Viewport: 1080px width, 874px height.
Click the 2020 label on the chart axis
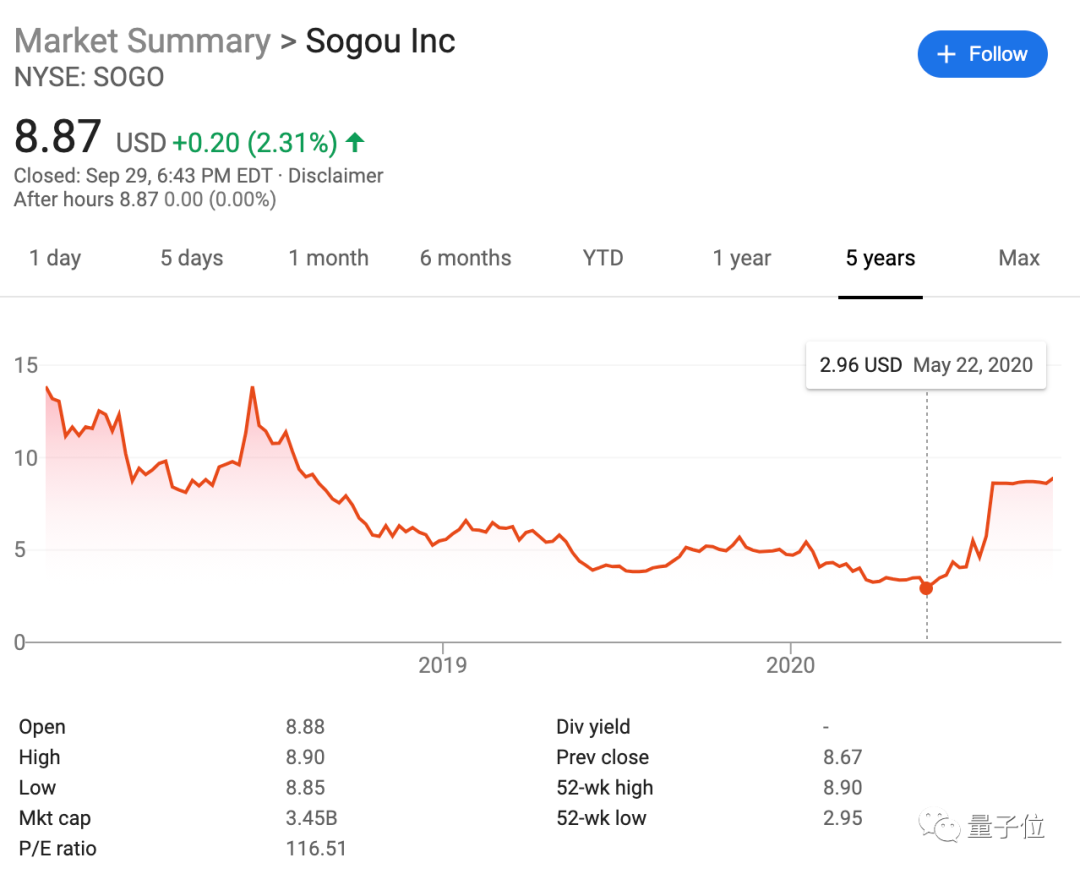(790, 665)
